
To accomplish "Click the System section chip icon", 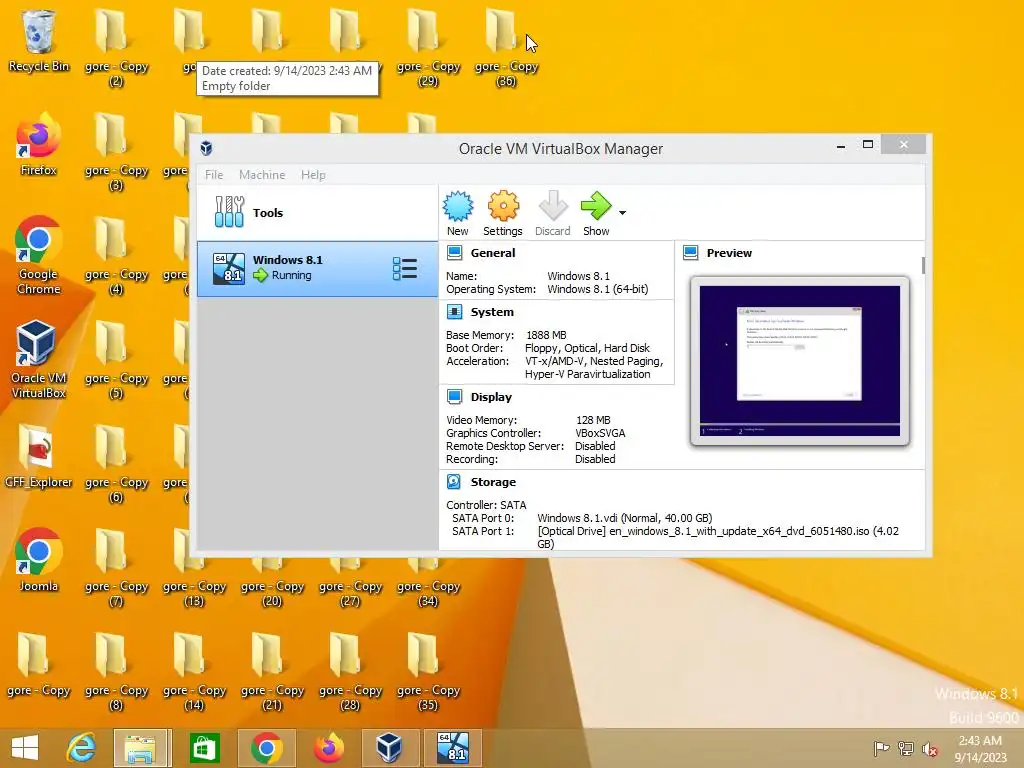I will tap(455, 312).
